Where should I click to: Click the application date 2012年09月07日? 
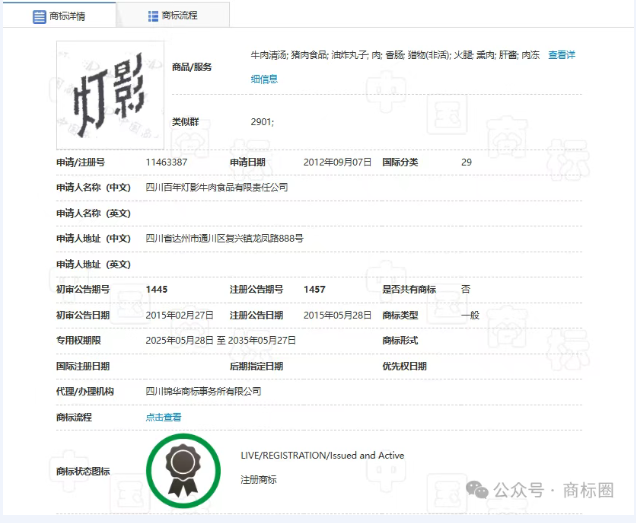tap(337, 162)
